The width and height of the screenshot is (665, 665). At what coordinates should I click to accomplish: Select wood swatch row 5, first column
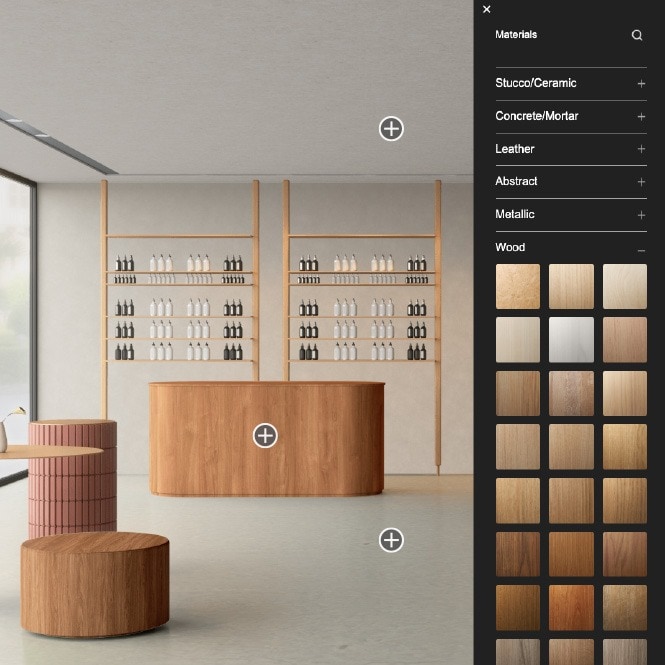(x=518, y=500)
